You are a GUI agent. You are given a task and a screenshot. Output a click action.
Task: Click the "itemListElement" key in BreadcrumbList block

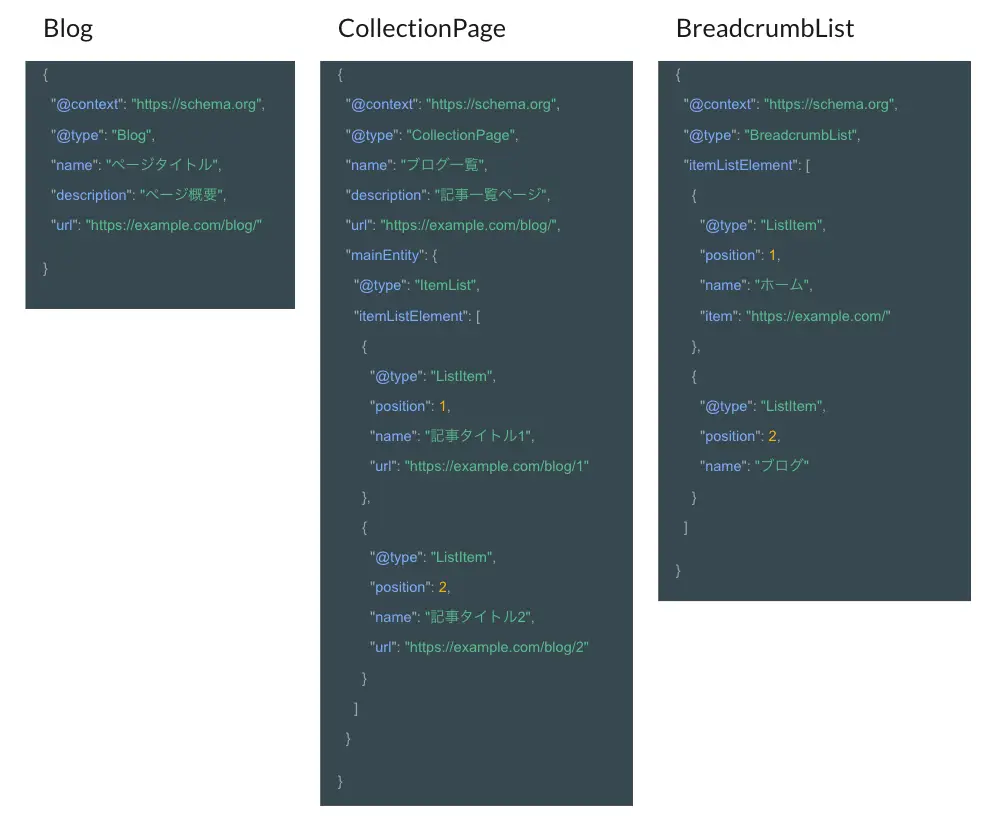point(740,165)
